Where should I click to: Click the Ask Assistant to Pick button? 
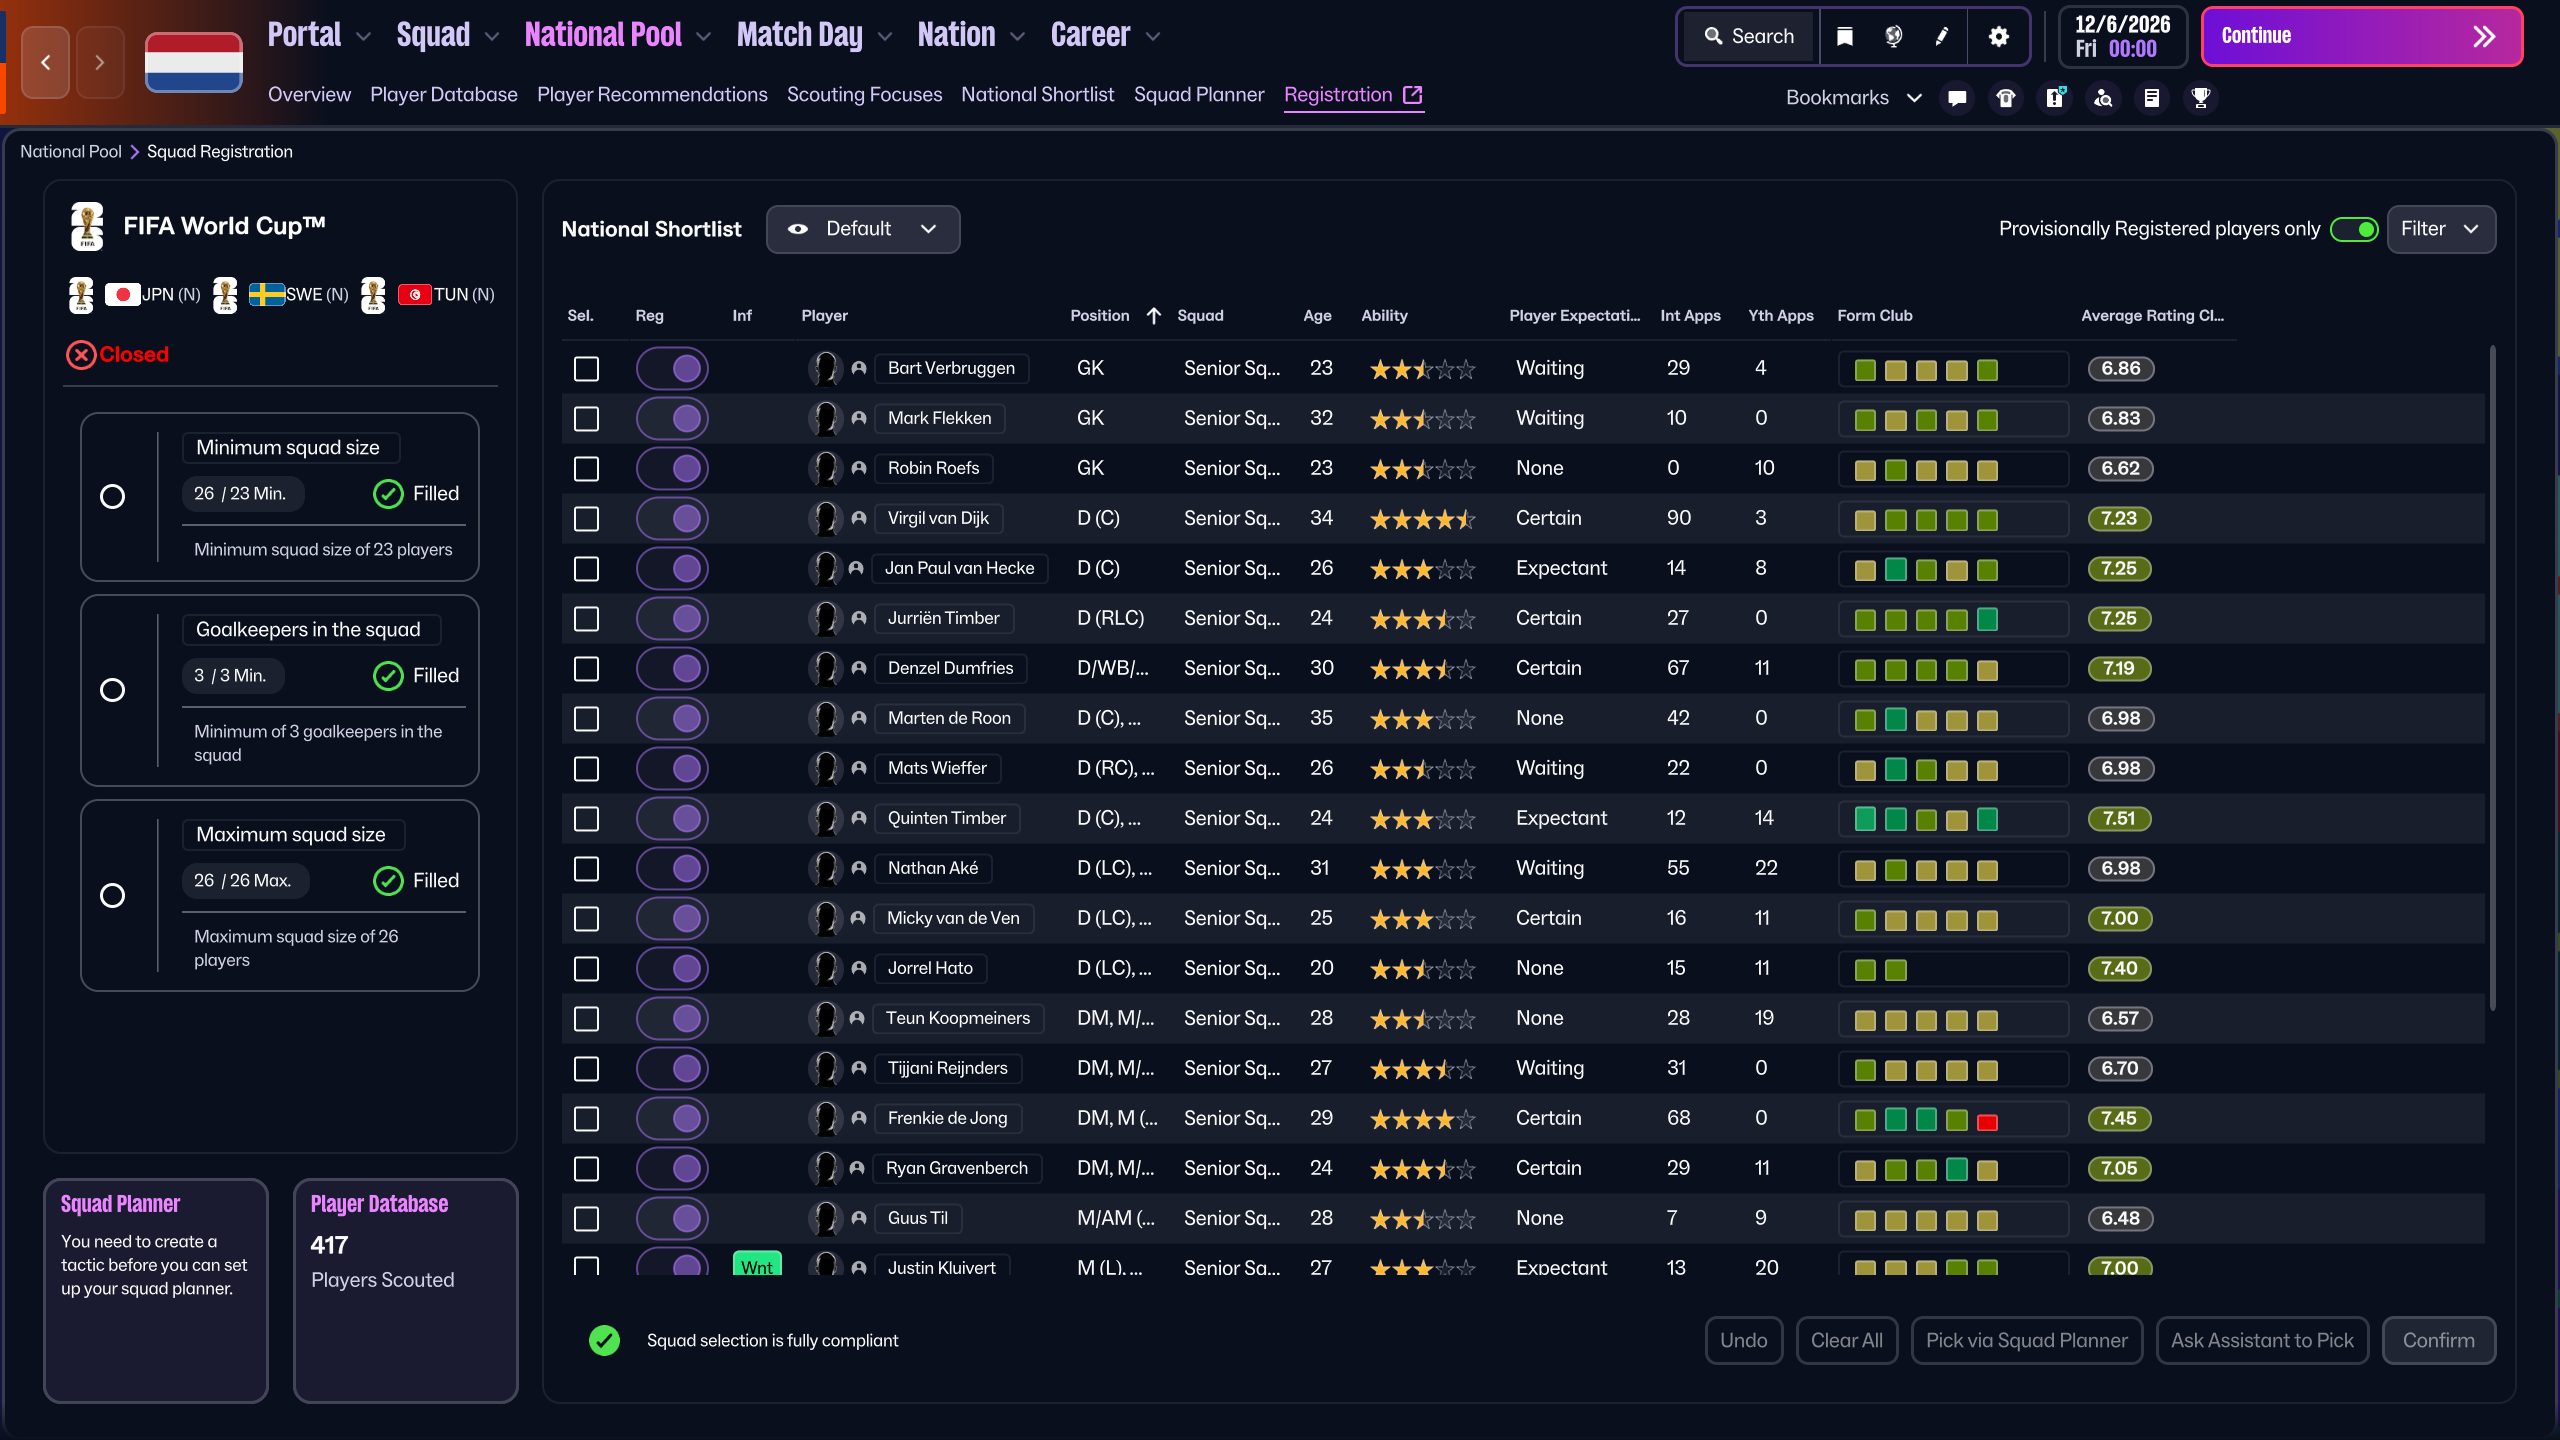2262,1340
